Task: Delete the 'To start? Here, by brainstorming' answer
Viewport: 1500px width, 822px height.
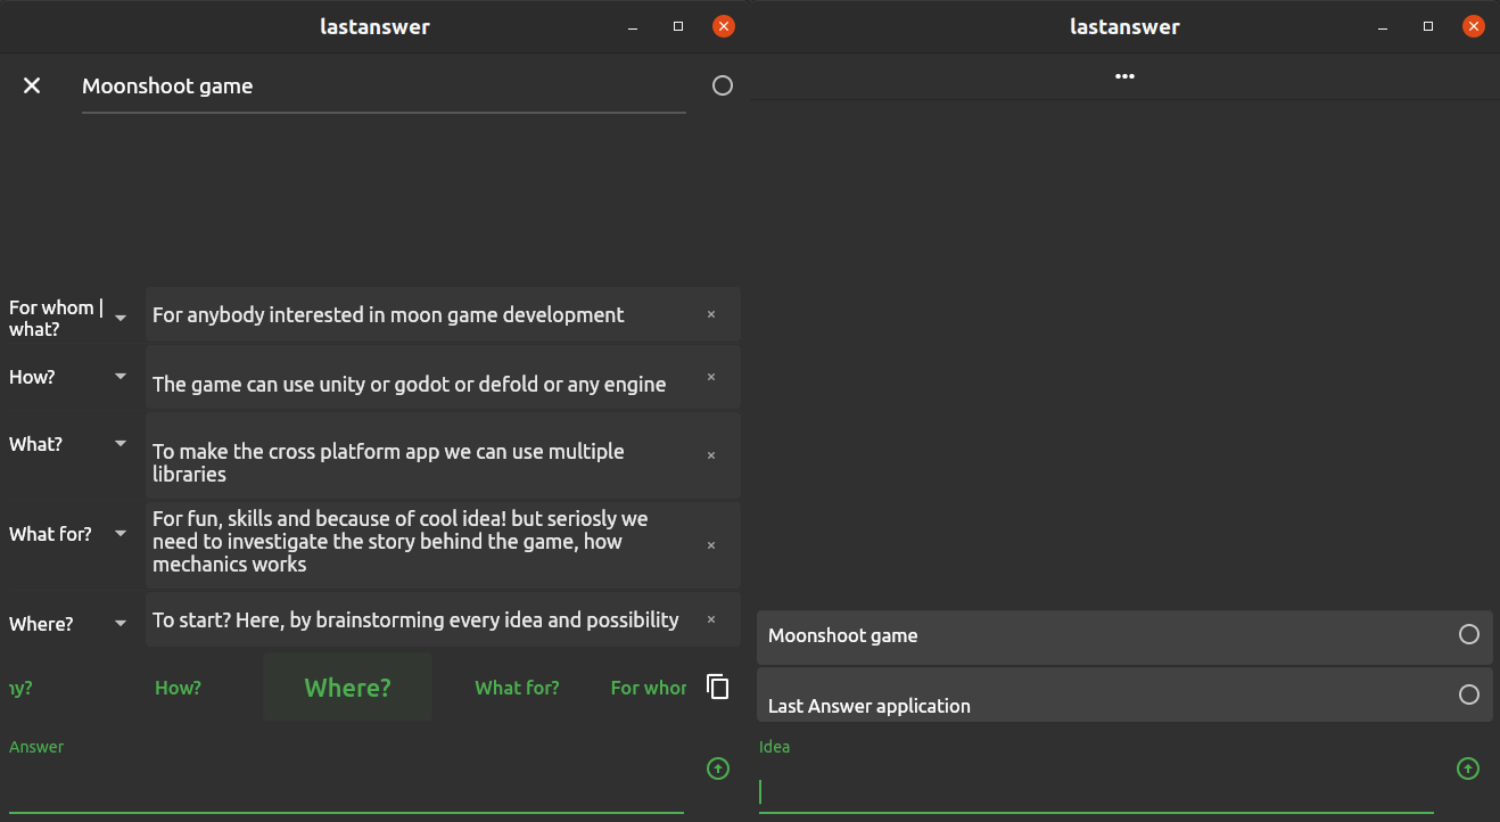Action: pos(711,620)
